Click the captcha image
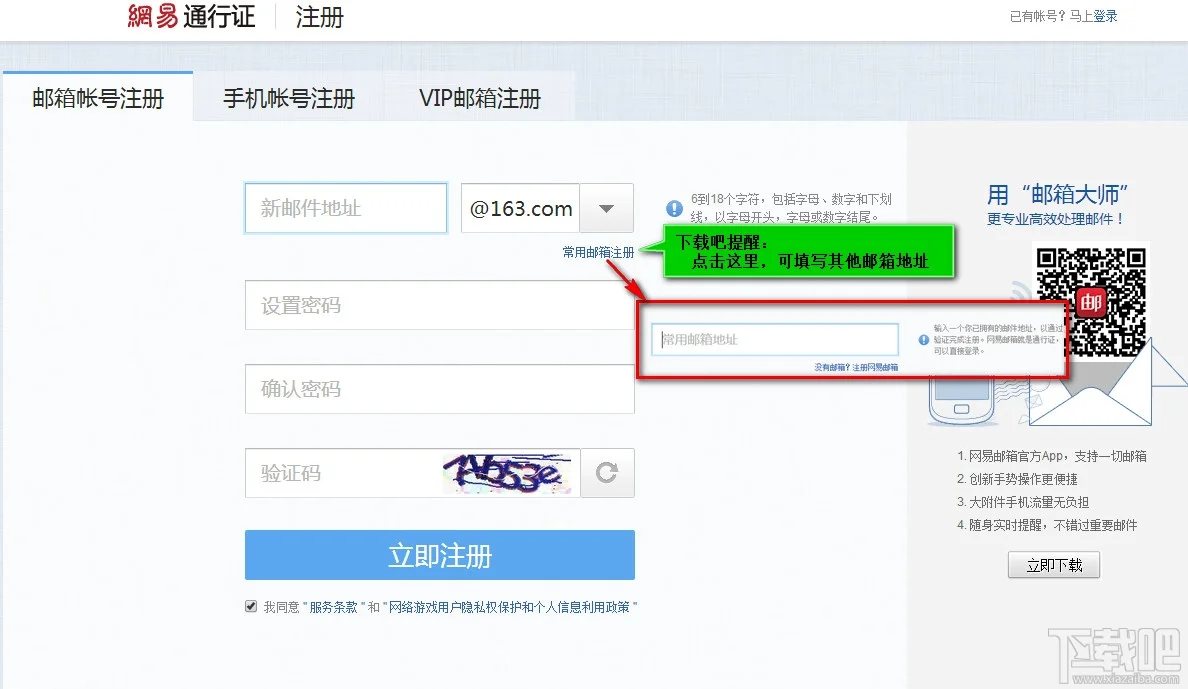 click(x=507, y=473)
